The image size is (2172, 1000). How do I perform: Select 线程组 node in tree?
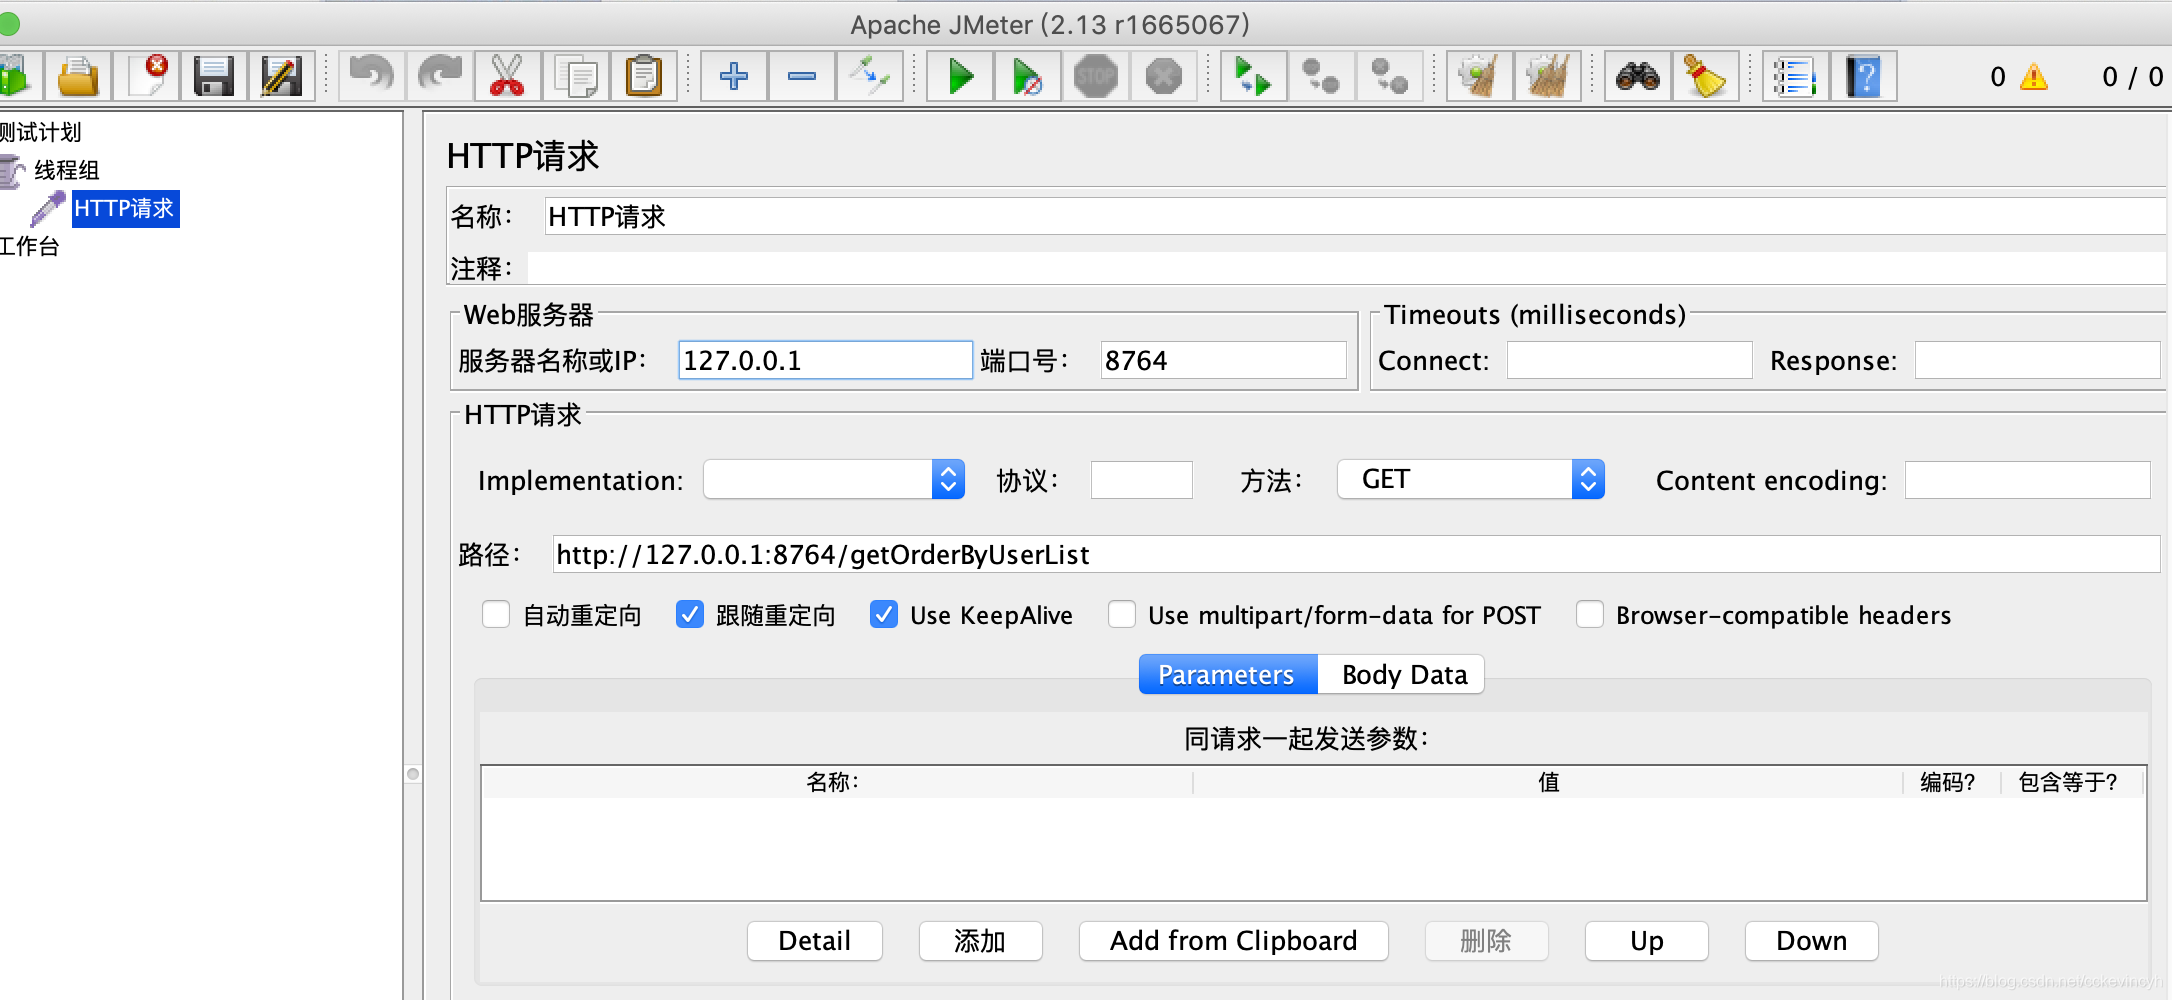(x=67, y=170)
